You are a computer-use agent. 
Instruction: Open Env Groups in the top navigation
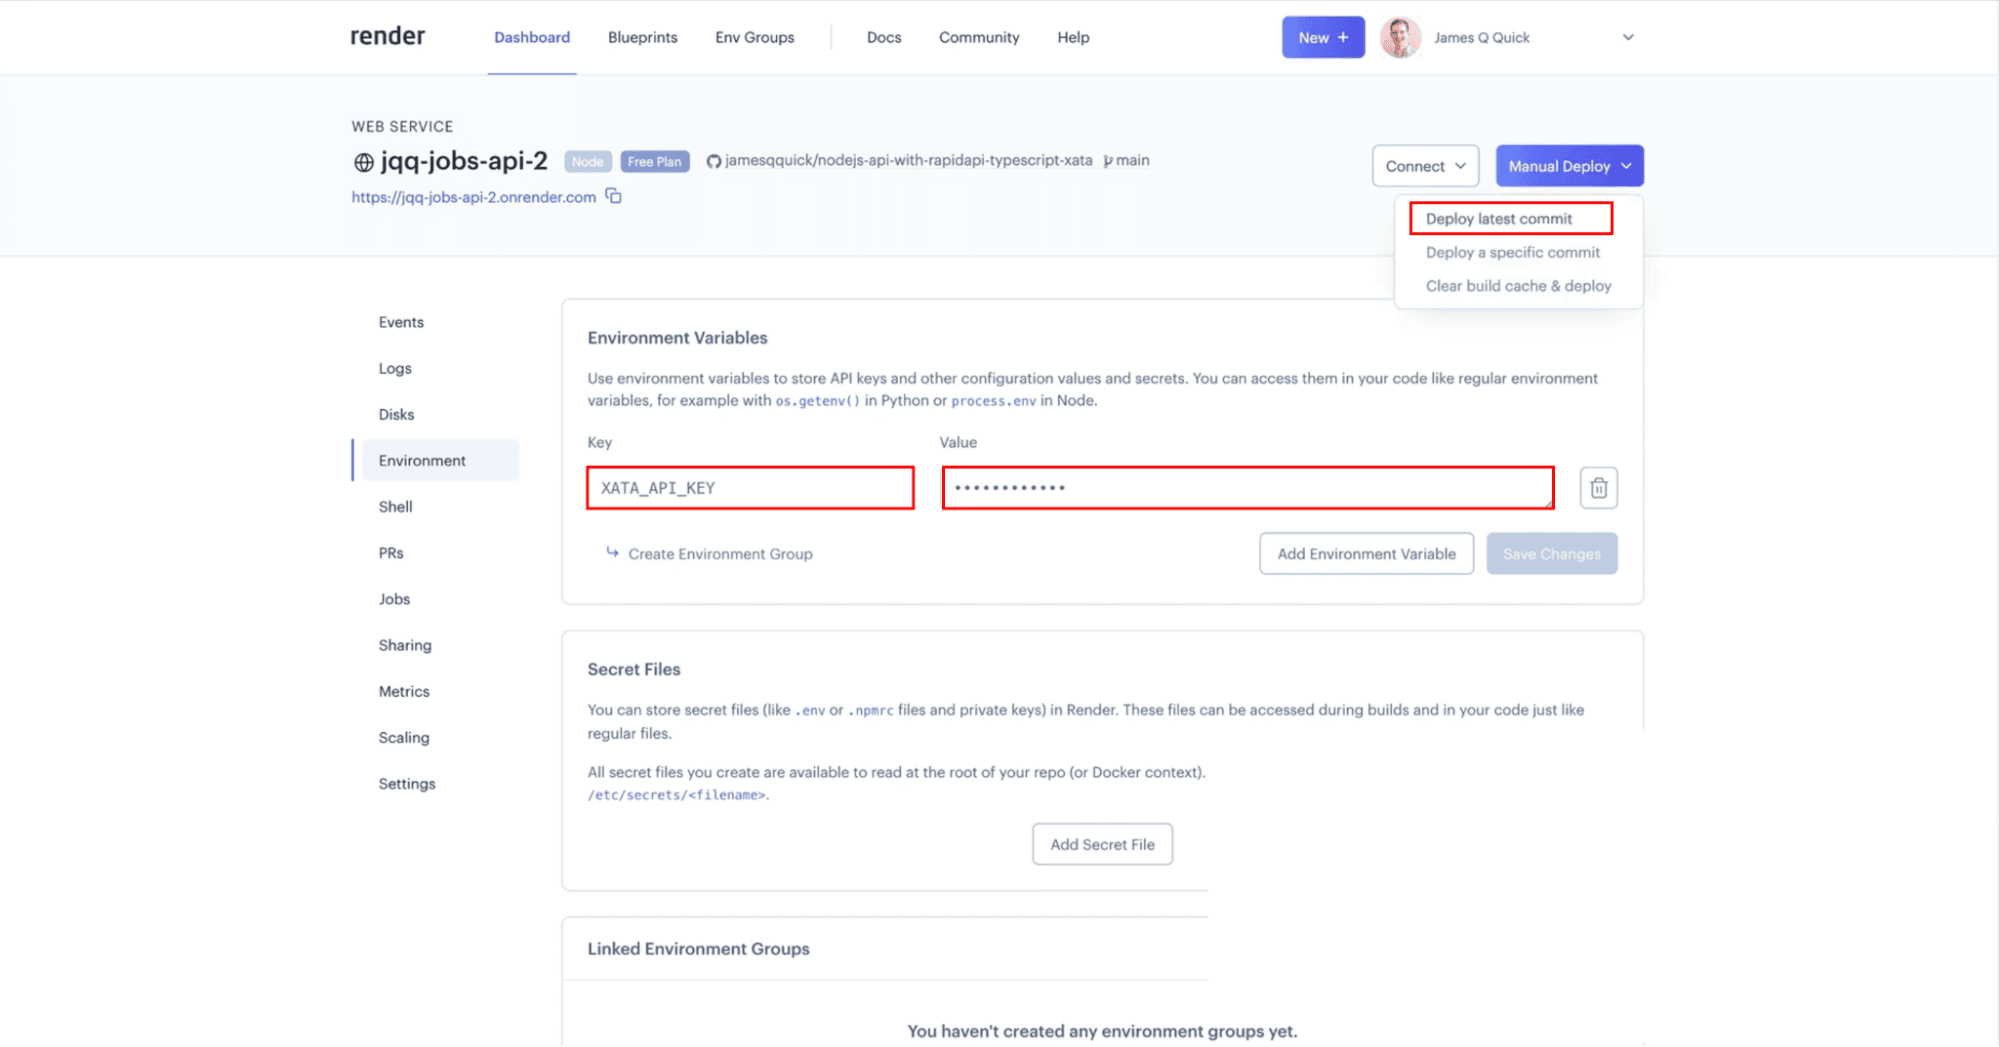754,37
